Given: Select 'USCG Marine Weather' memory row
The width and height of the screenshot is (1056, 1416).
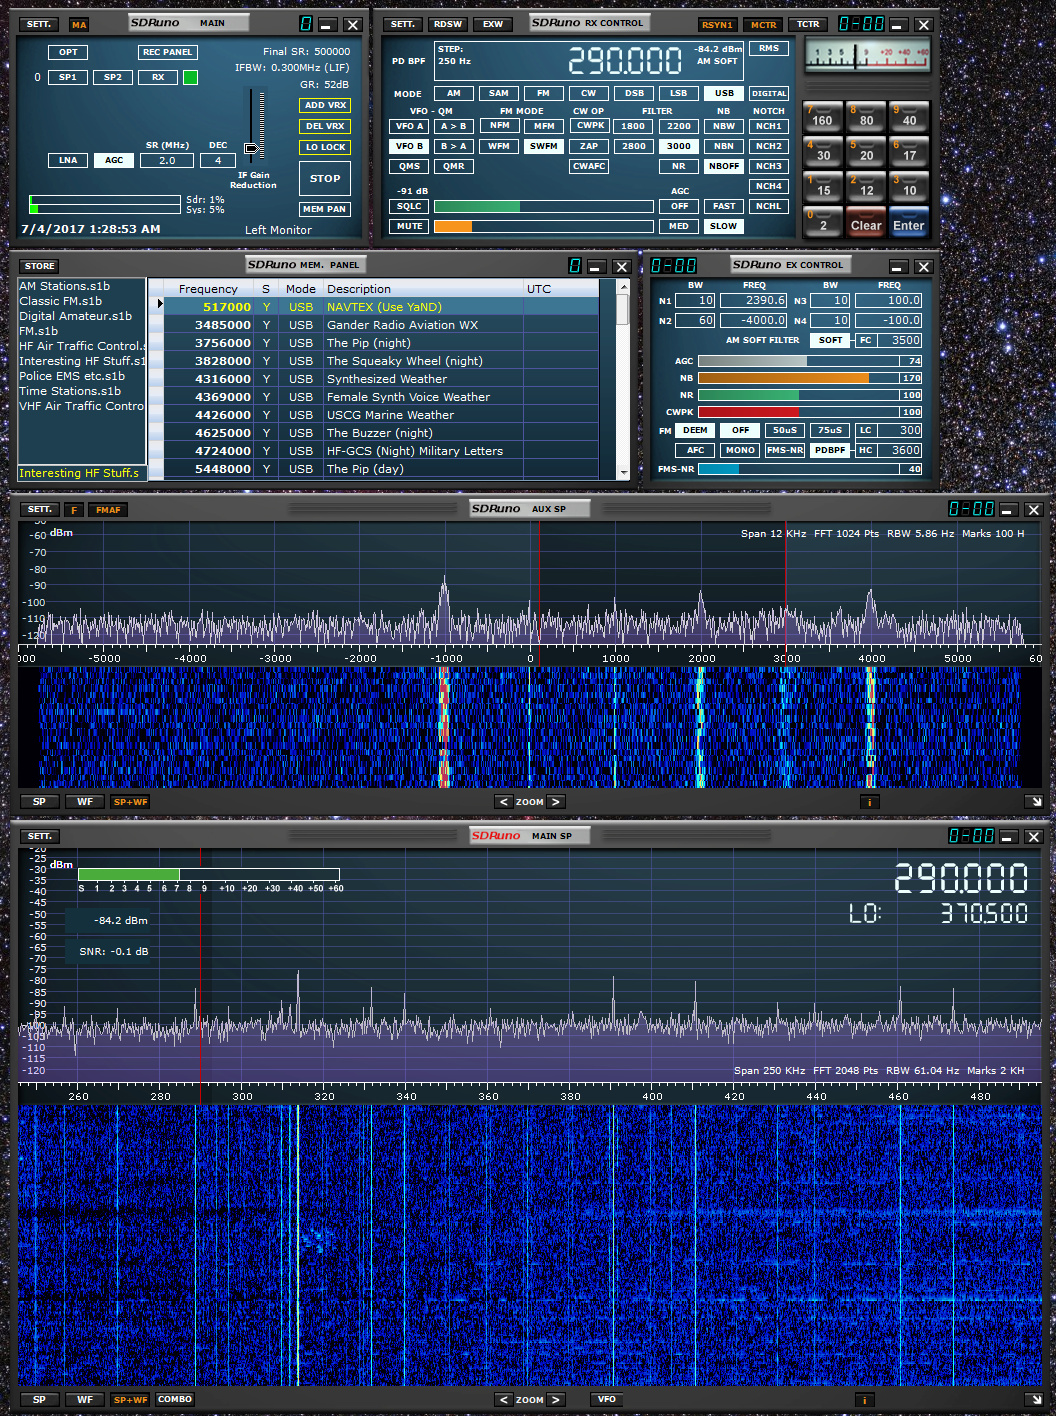Looking at the screenshot, I should (381, 415).
